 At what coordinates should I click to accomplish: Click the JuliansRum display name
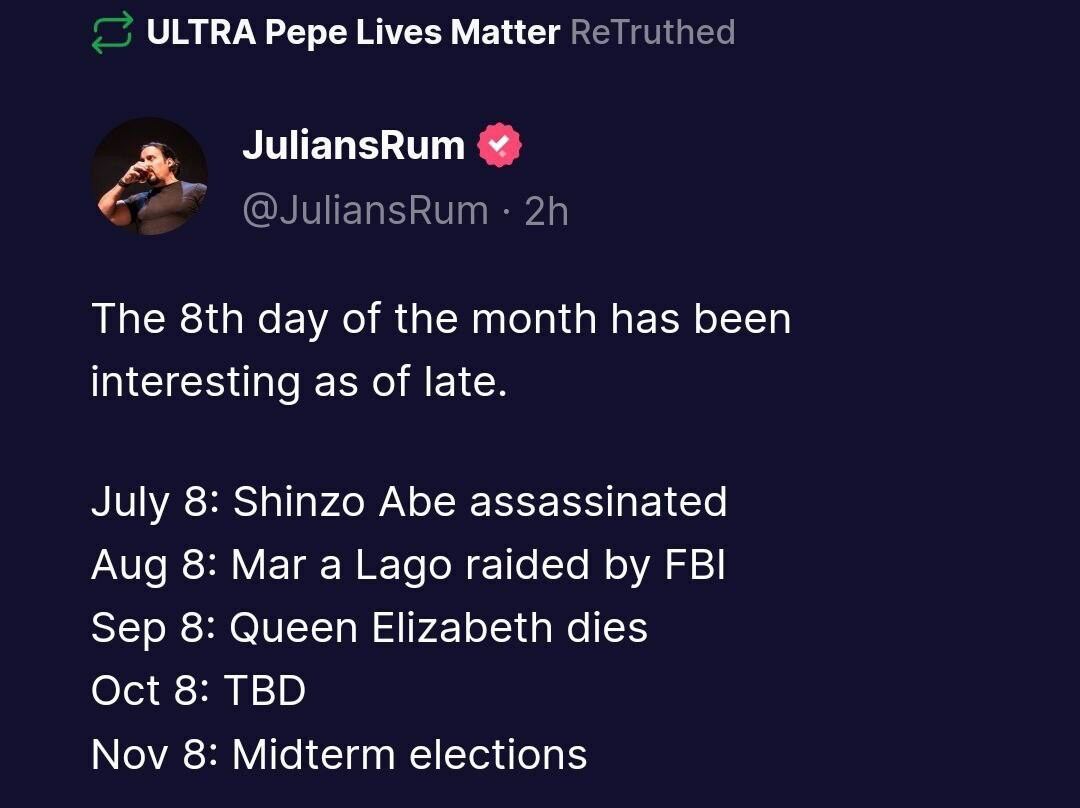coord(353,145)
